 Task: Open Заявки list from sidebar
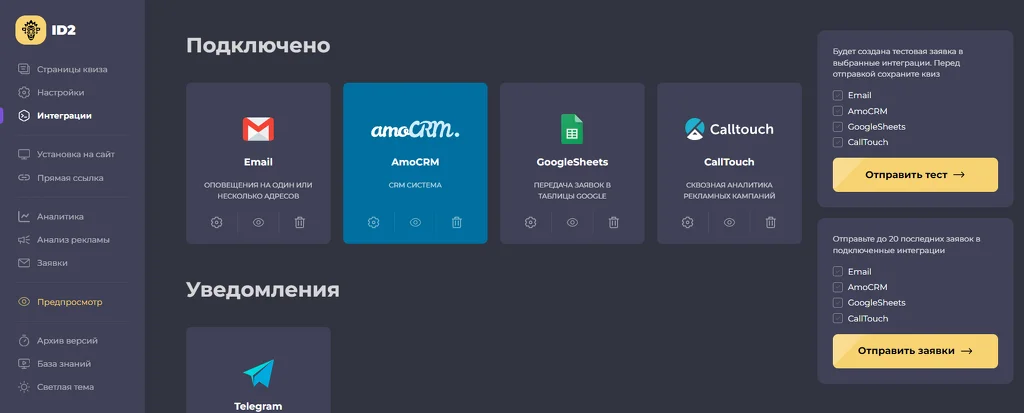tap(52, 263)
